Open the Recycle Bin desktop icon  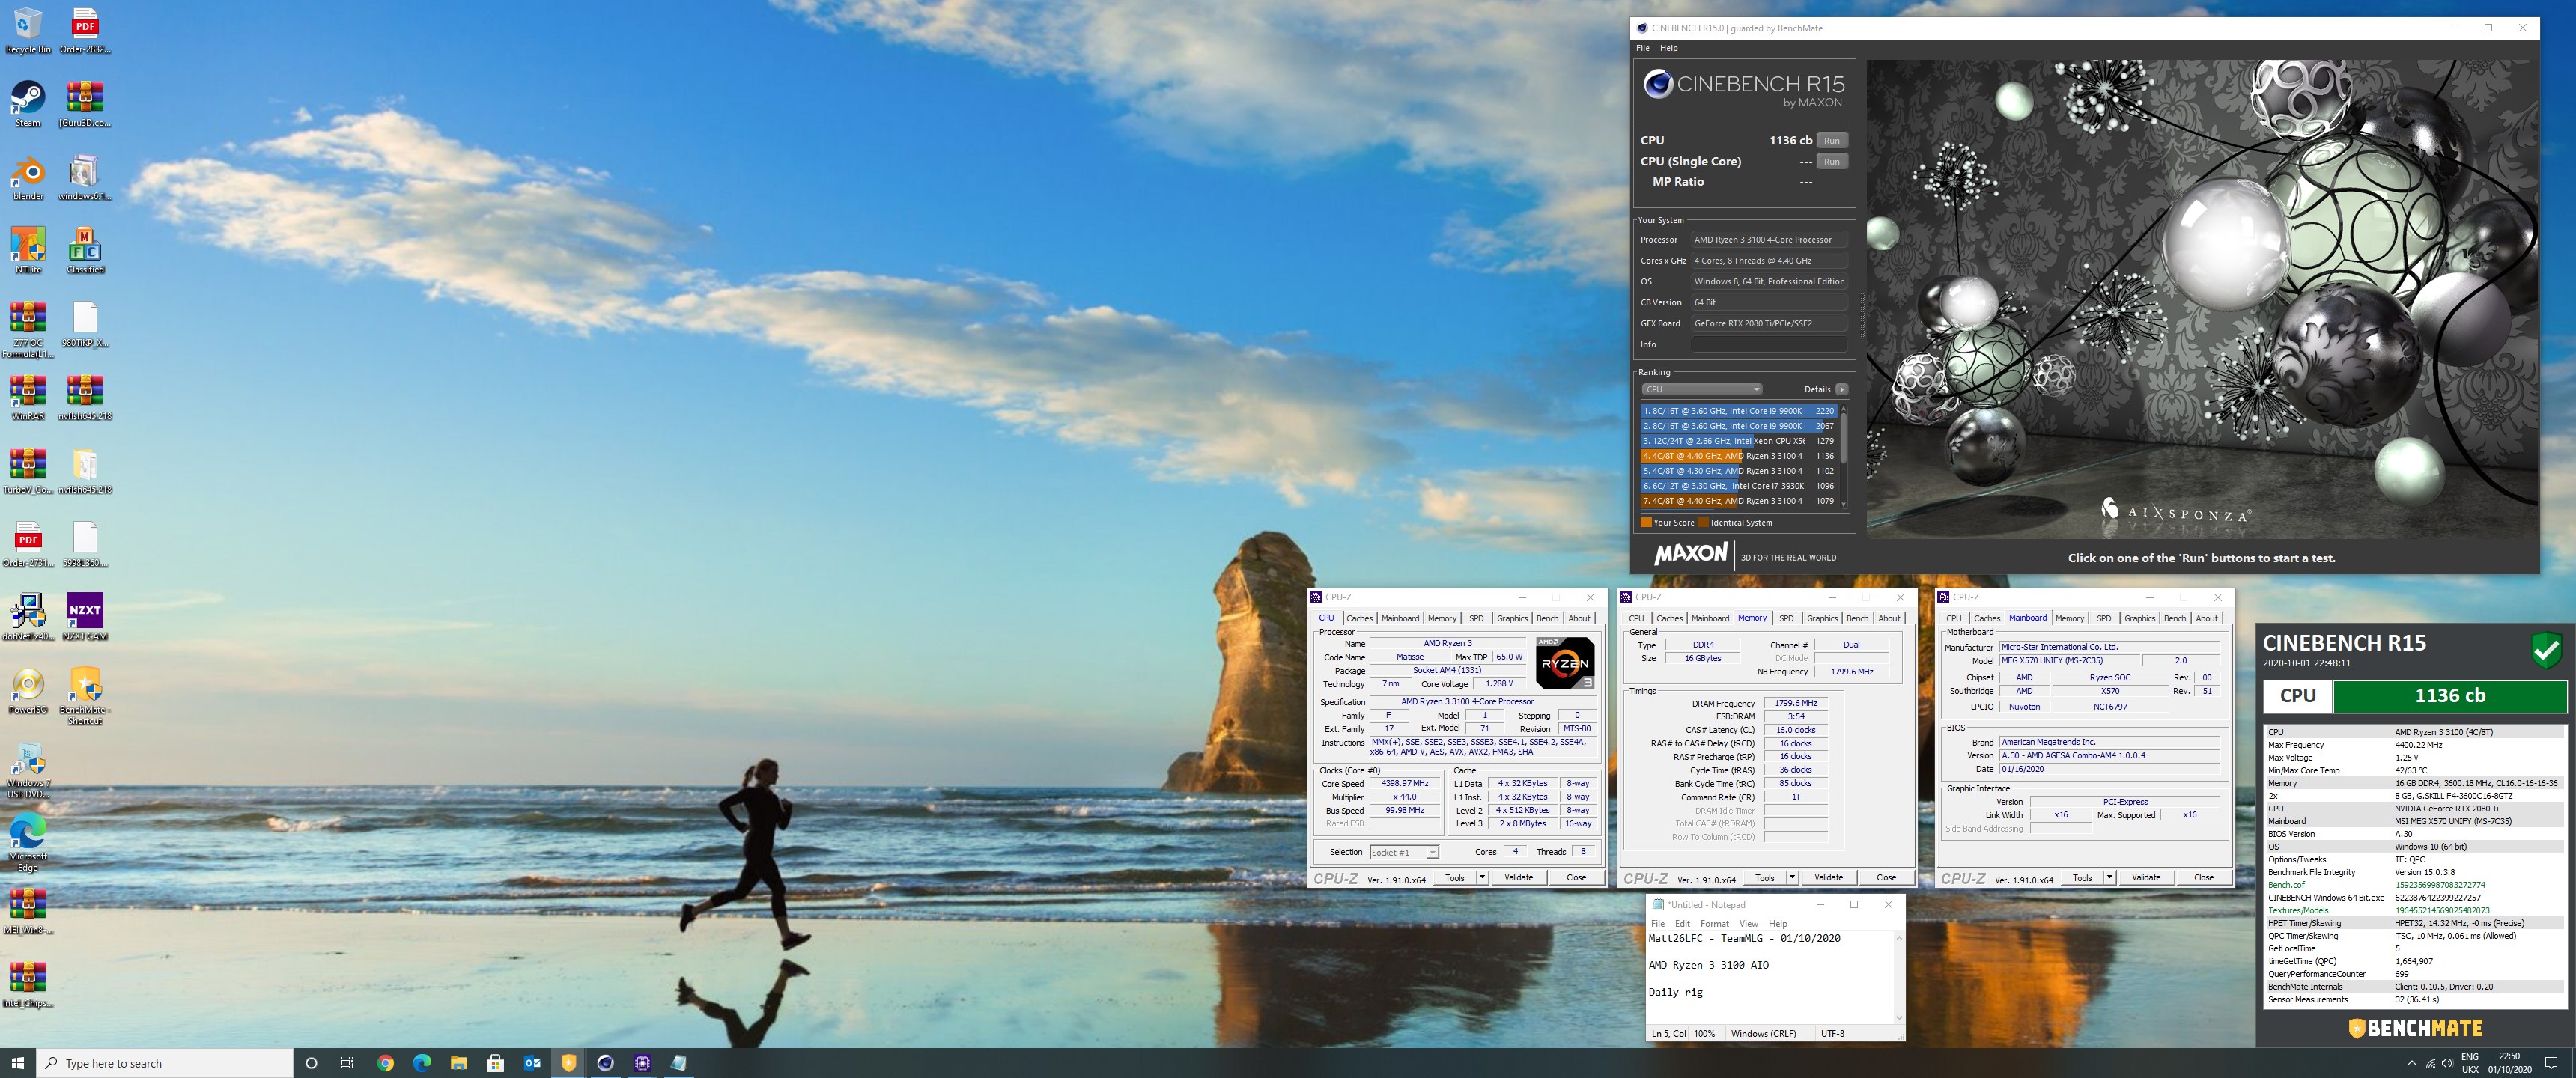(28, 30)
